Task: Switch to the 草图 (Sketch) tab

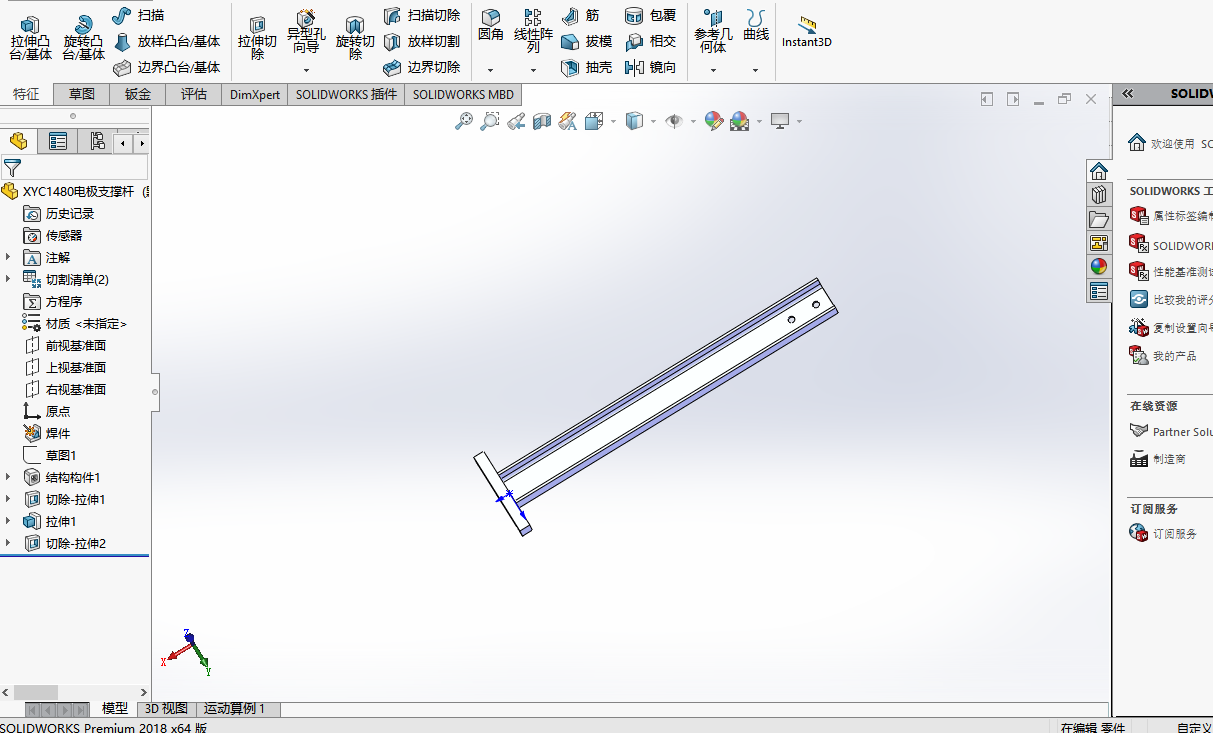Action: pyautogui.click(x=82, y=94)
